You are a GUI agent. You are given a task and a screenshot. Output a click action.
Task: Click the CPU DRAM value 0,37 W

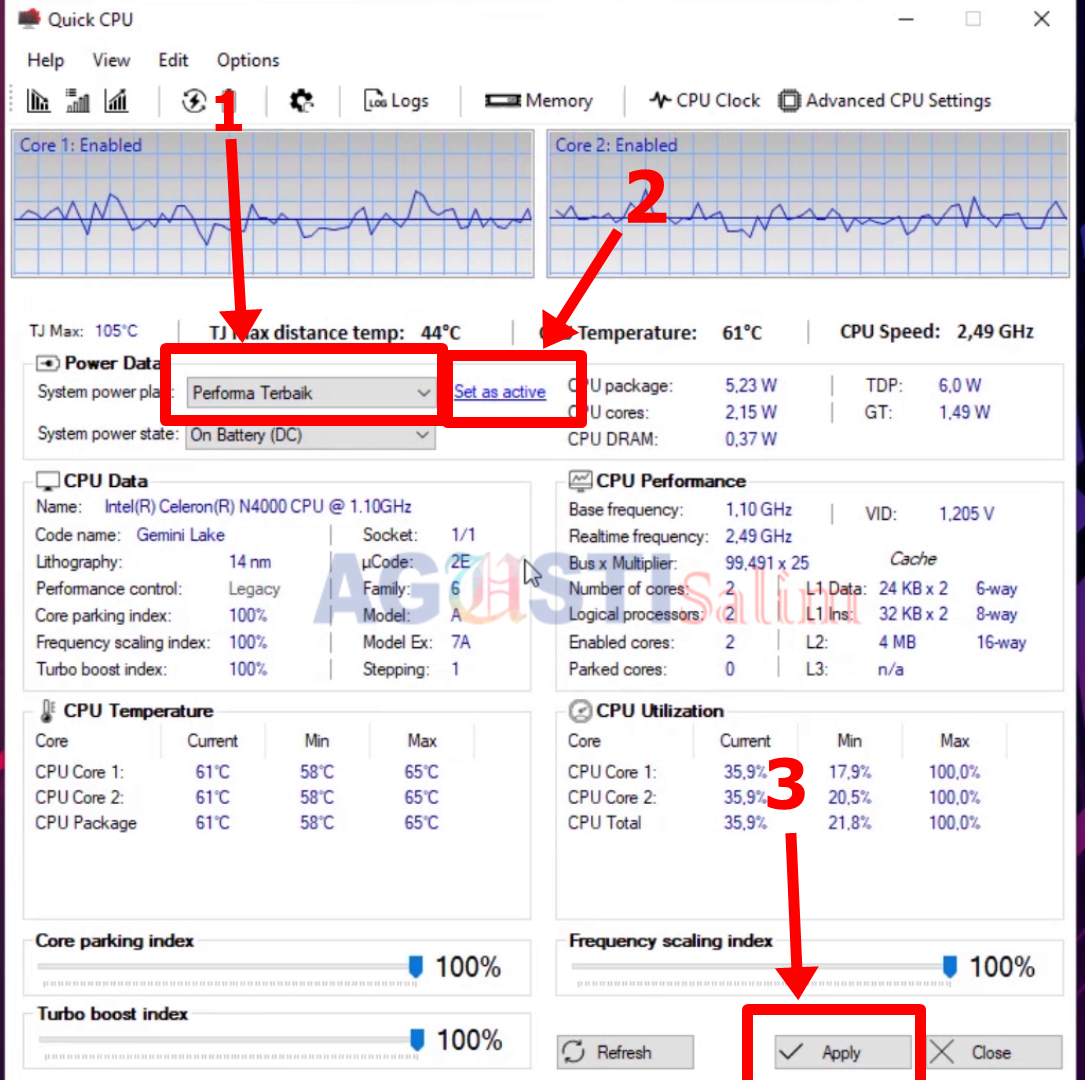coord(751,439)
